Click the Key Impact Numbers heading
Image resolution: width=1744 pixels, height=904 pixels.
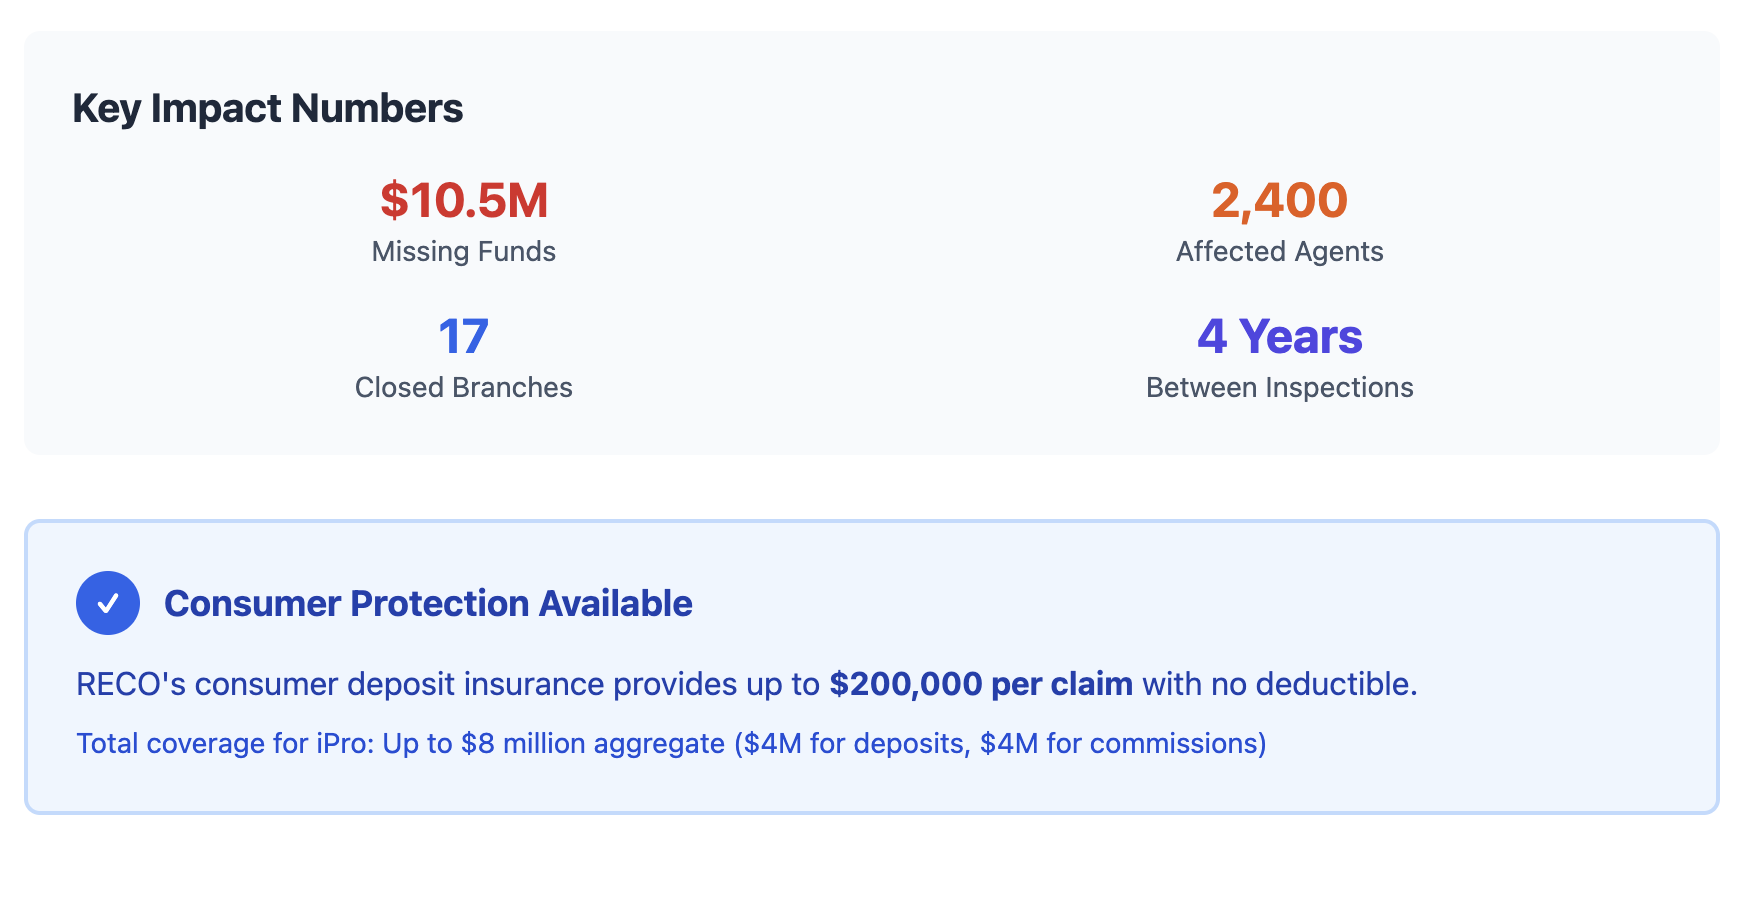267,108
